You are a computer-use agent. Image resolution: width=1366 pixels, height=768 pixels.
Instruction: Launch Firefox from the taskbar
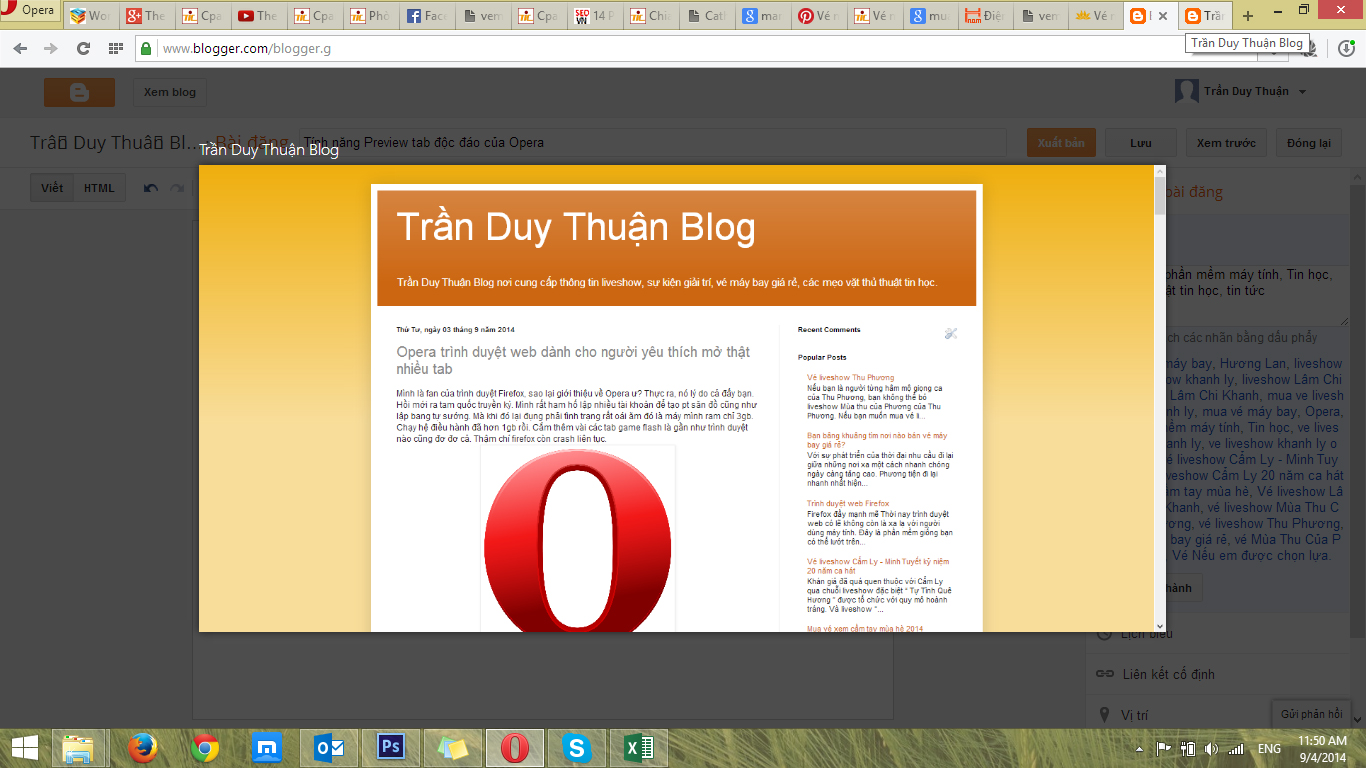point(142,747)
